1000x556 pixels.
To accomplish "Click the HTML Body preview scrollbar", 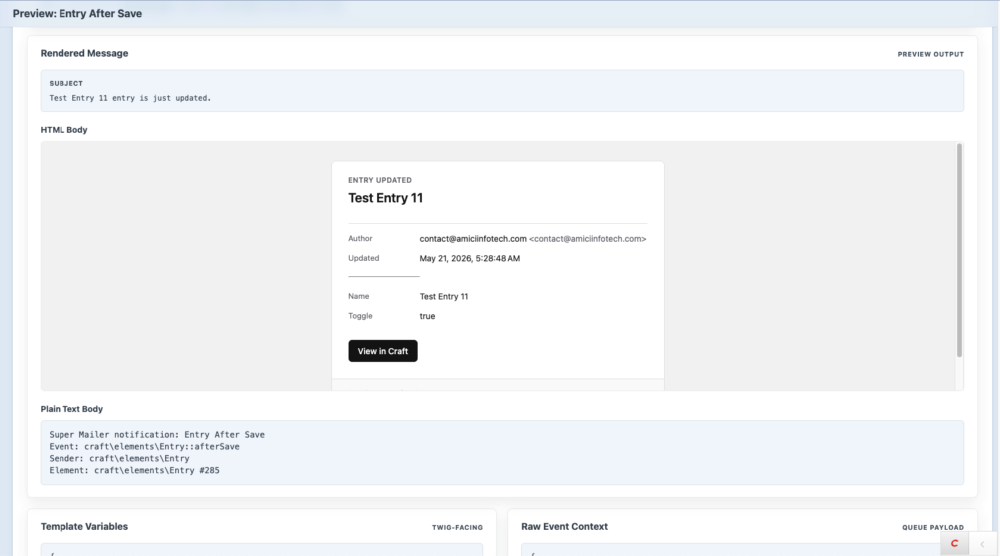I will [959, 250].
